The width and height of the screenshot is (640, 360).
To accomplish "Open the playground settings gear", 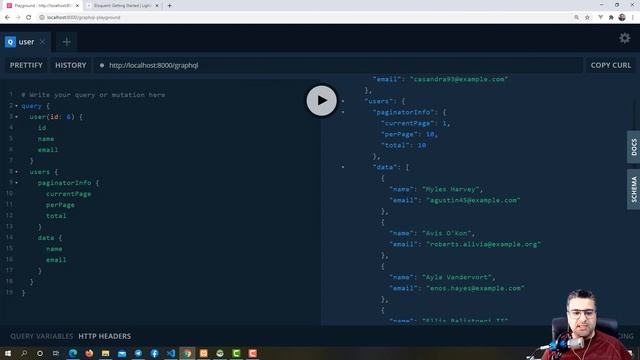I will (x=624, y=38).
